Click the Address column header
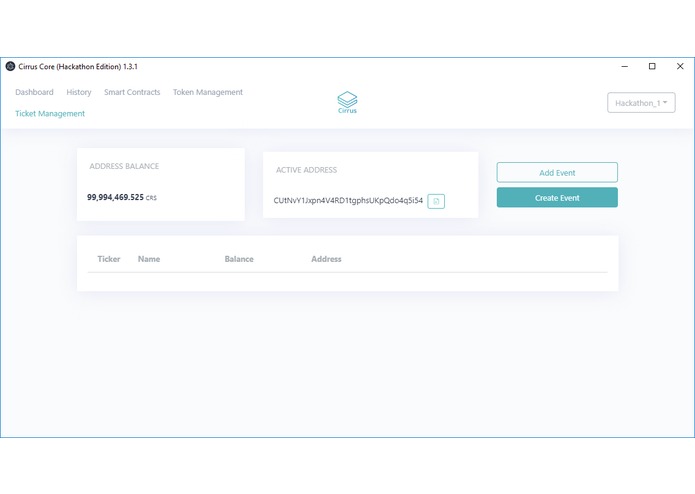This screenshot has height=494, width=695. (x=326, y=259)
